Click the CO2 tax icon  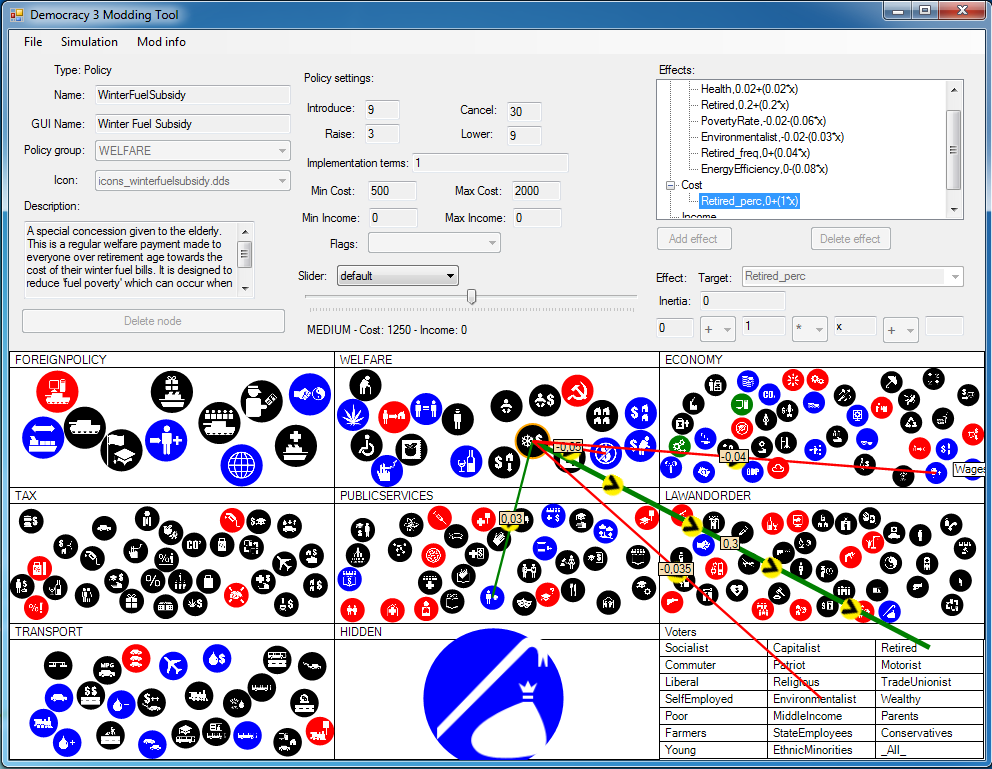[194, 544]
